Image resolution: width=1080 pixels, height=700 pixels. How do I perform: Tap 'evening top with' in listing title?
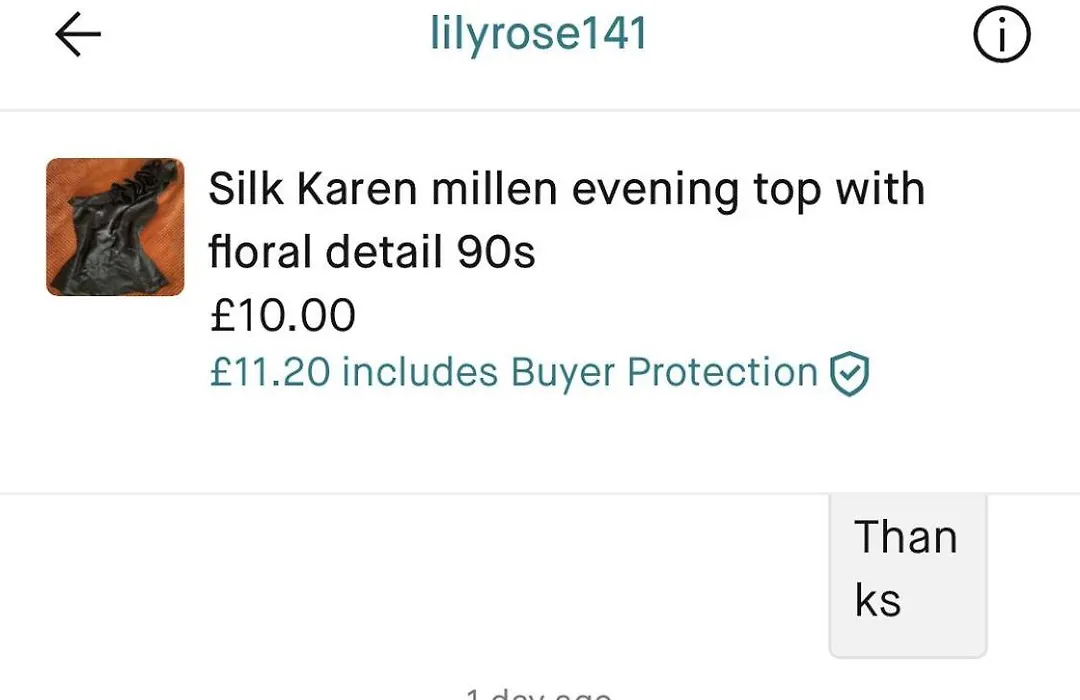(748, 190)
